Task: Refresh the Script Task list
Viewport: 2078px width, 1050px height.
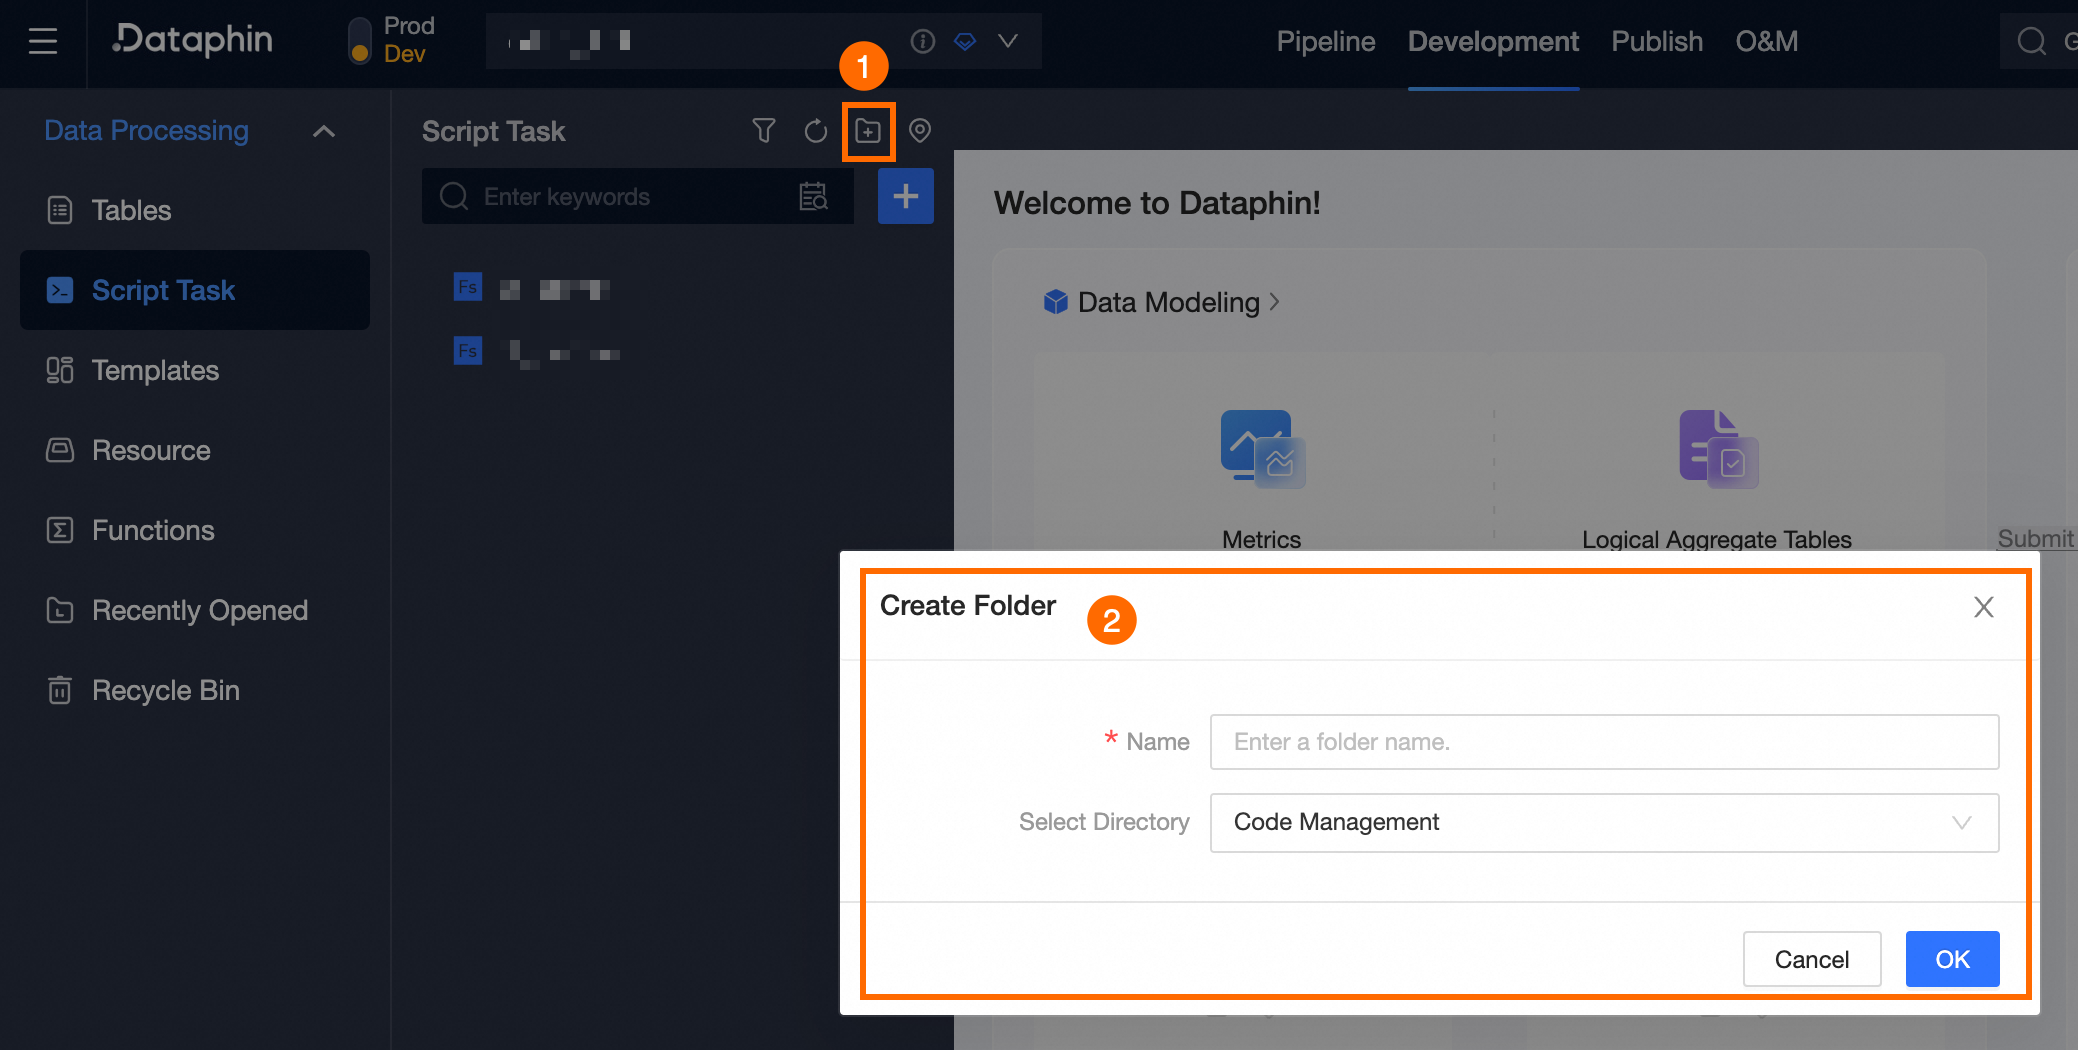Action: (816, 131)
